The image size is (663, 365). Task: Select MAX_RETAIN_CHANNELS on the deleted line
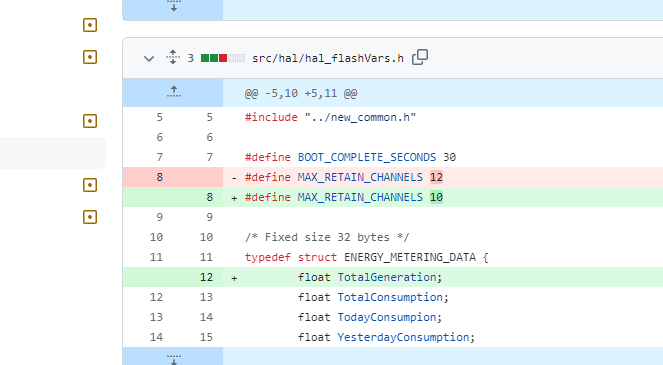point(360,177)
